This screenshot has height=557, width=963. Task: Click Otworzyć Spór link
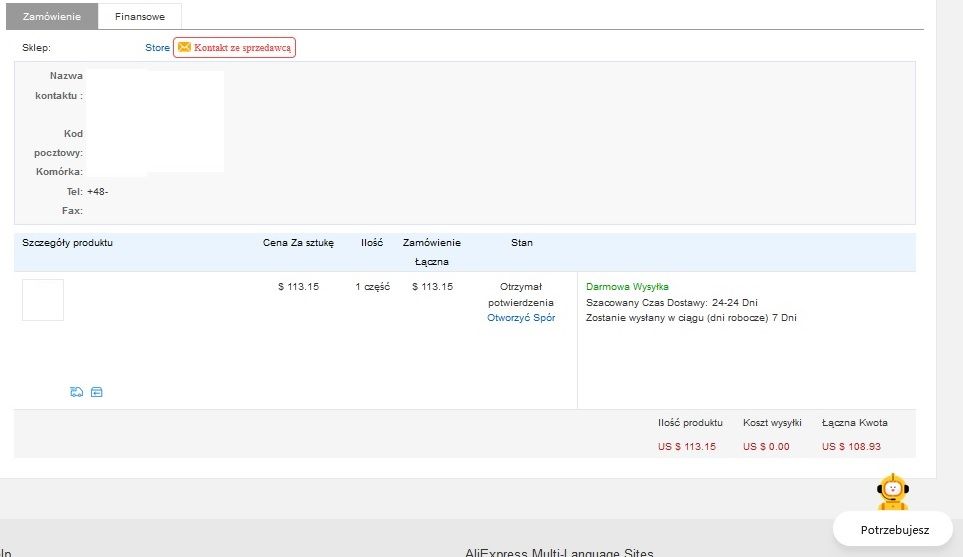click(x=521, y=317)
